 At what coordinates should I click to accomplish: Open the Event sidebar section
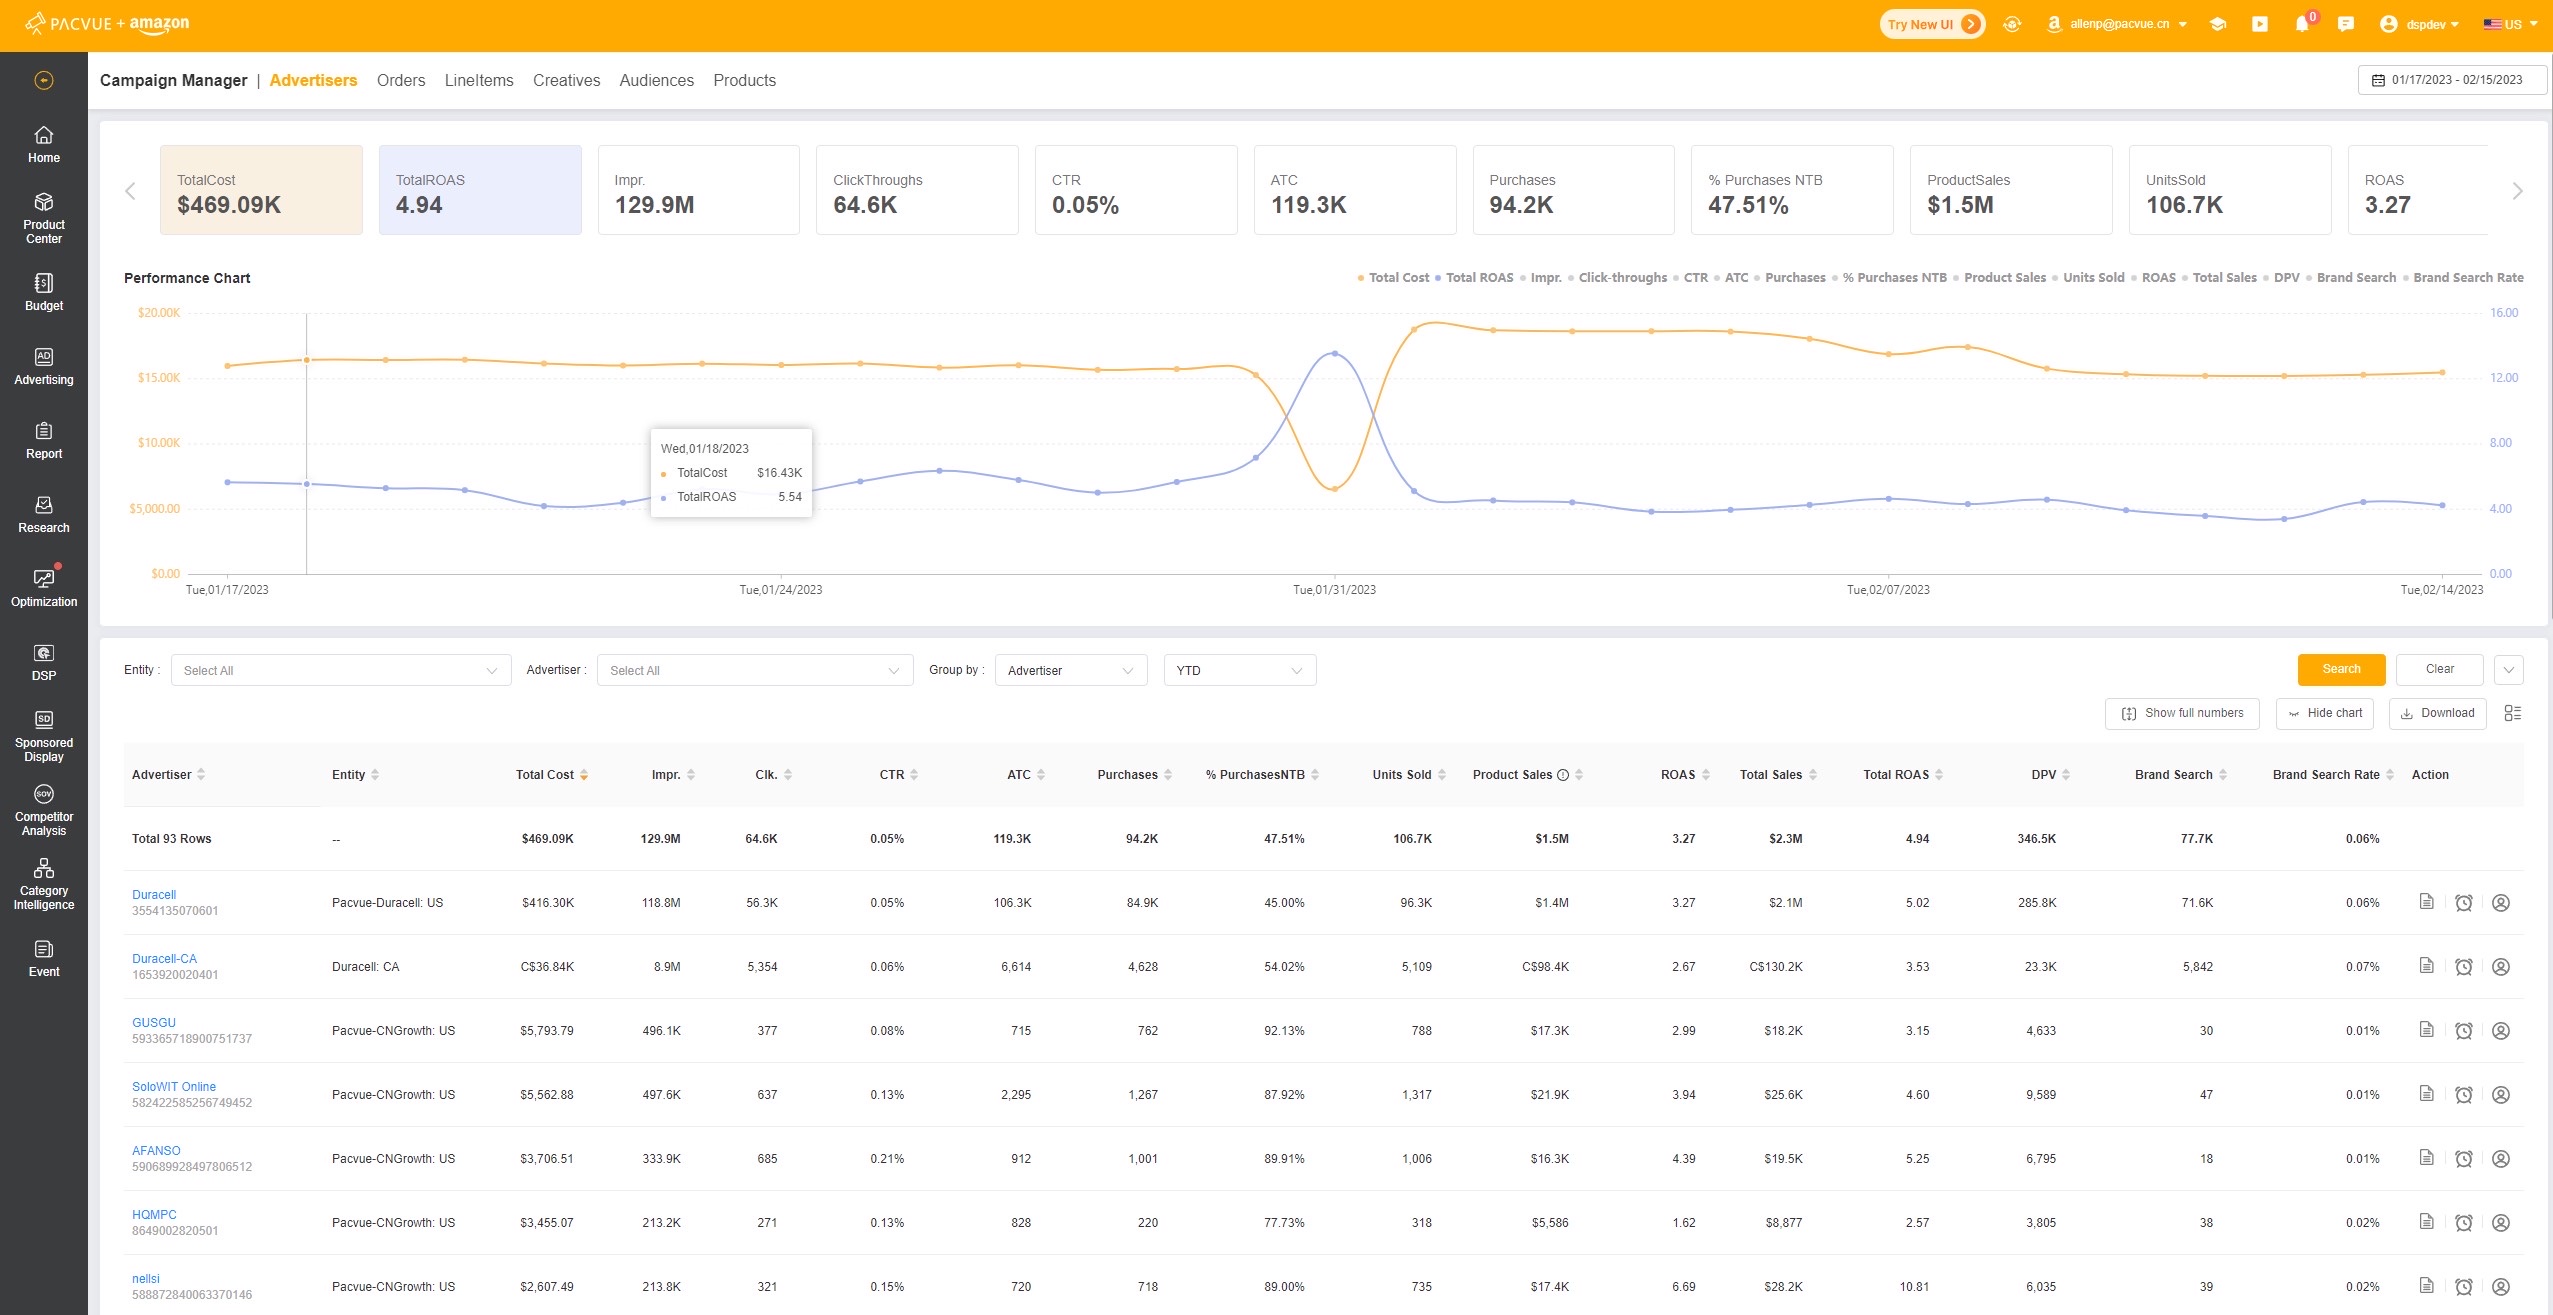pos(44,958)
